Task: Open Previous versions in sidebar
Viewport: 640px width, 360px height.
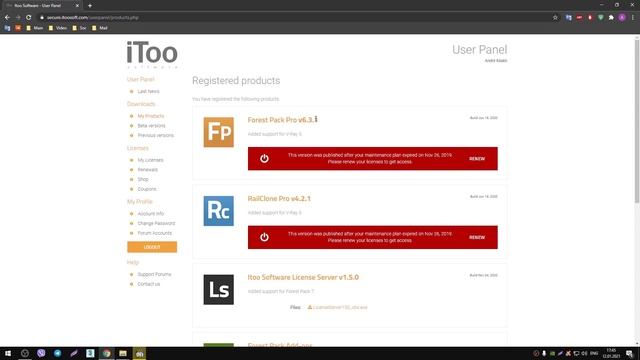Action: (156, 136)
